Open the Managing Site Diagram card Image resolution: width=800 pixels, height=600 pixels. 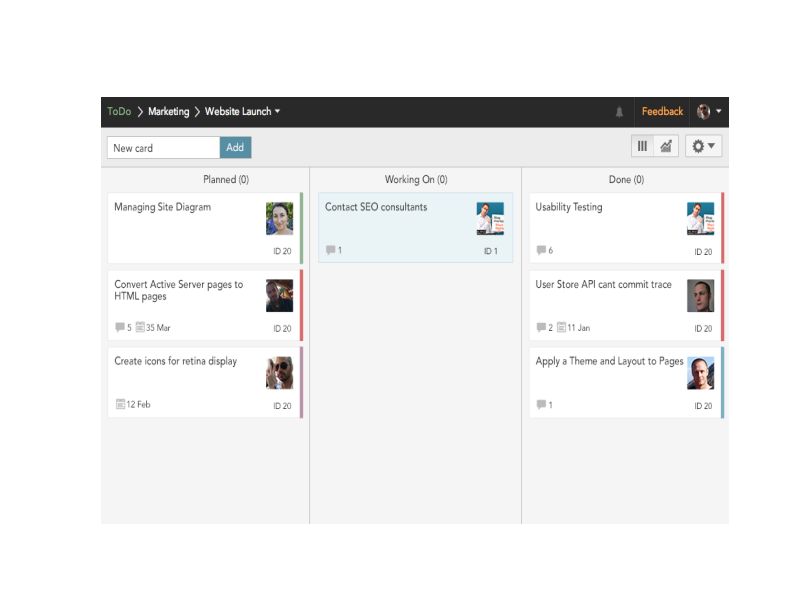204,228
